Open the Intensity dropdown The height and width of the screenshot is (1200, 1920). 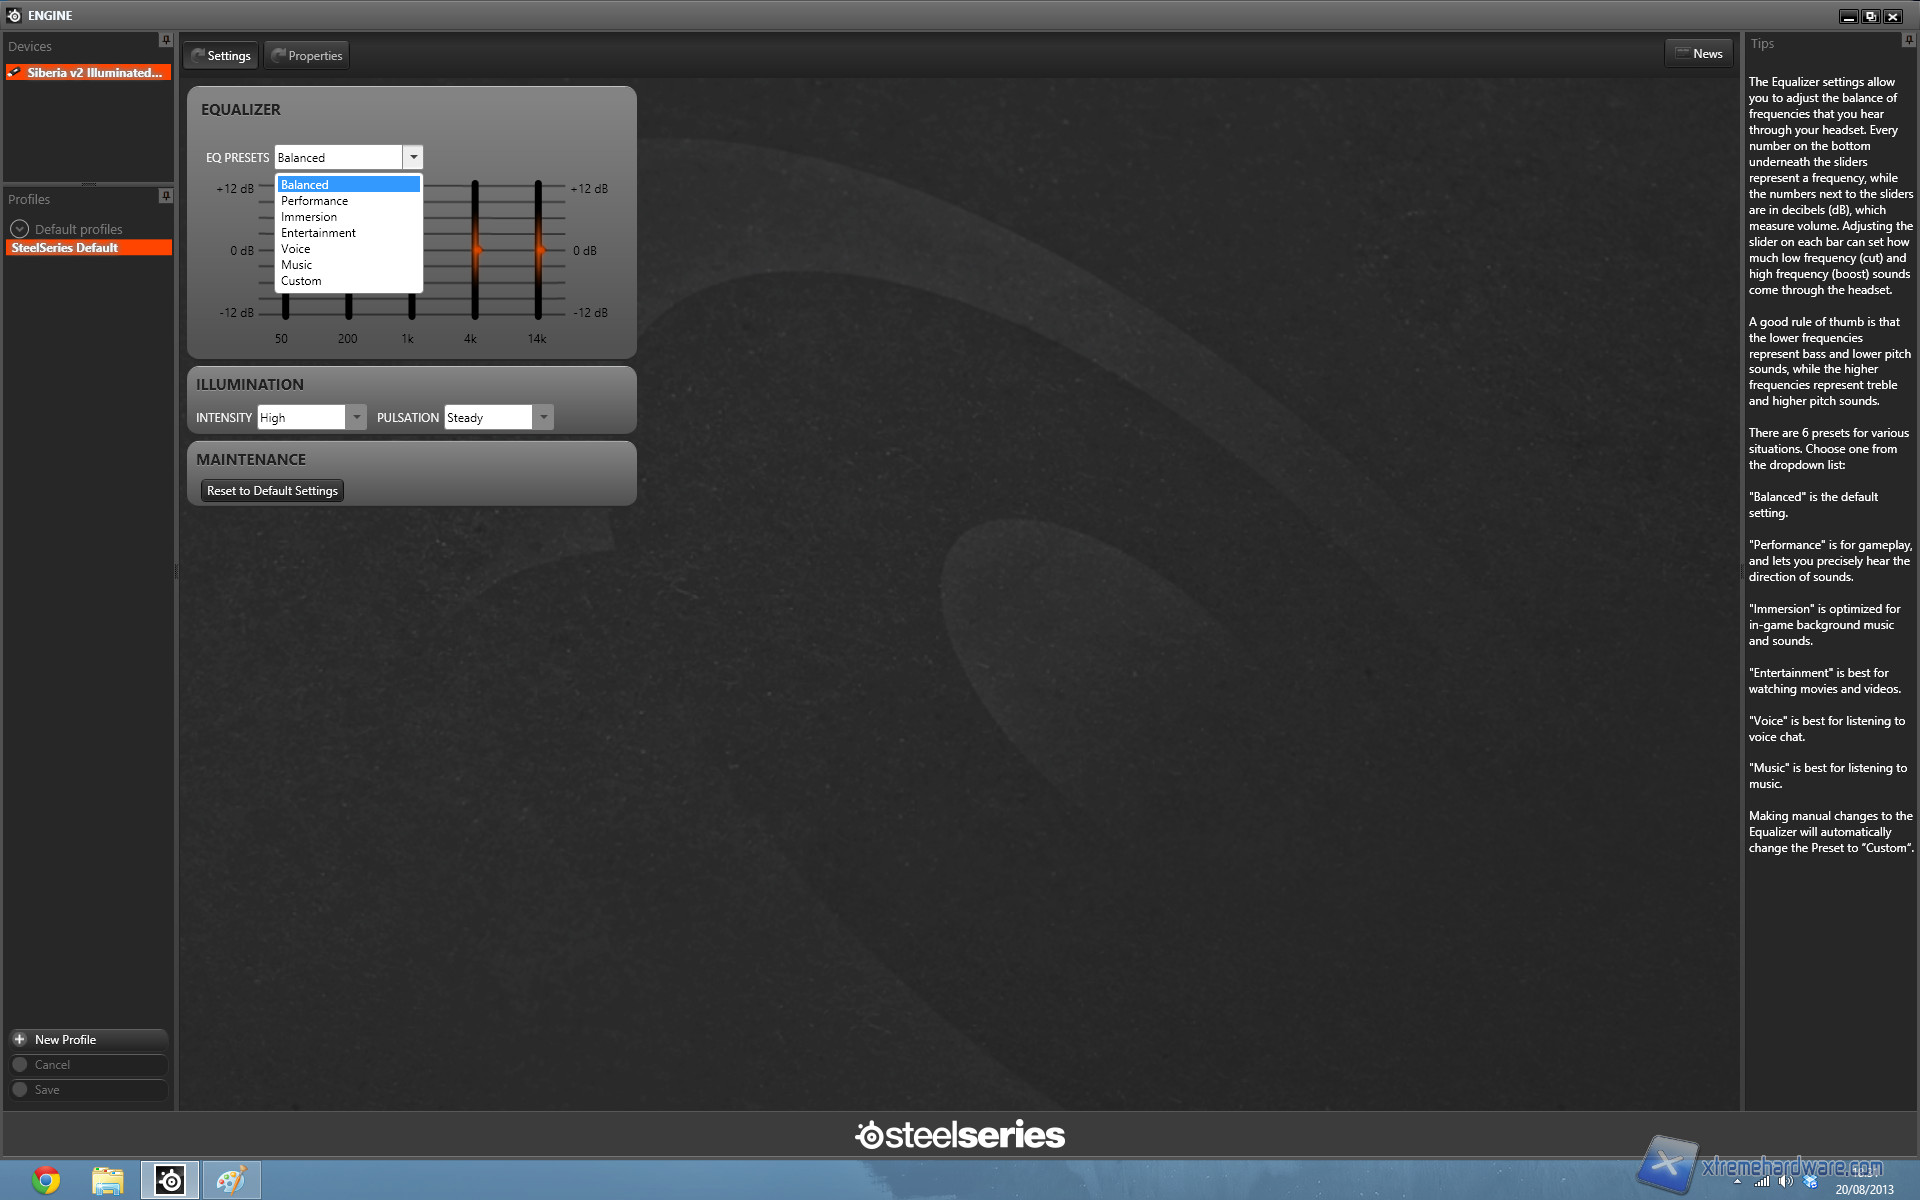[x=356, y=417]
